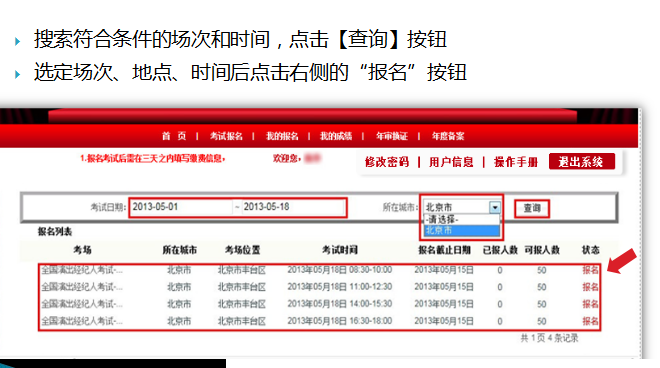
Task: Open the 首页 home menu item
Action: 174,136
